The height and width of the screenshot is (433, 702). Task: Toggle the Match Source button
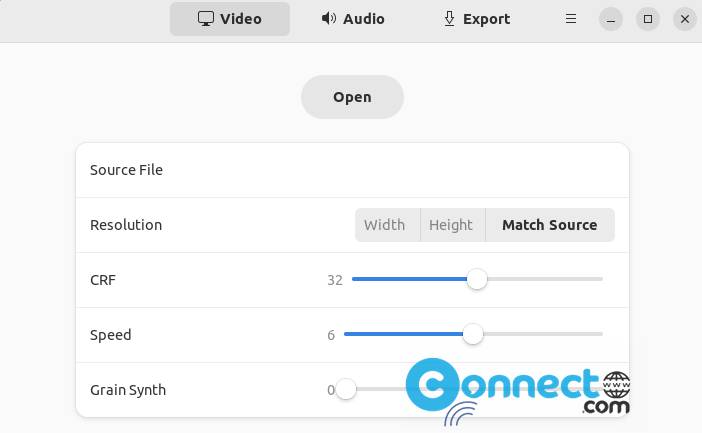(x=550, y=225)
